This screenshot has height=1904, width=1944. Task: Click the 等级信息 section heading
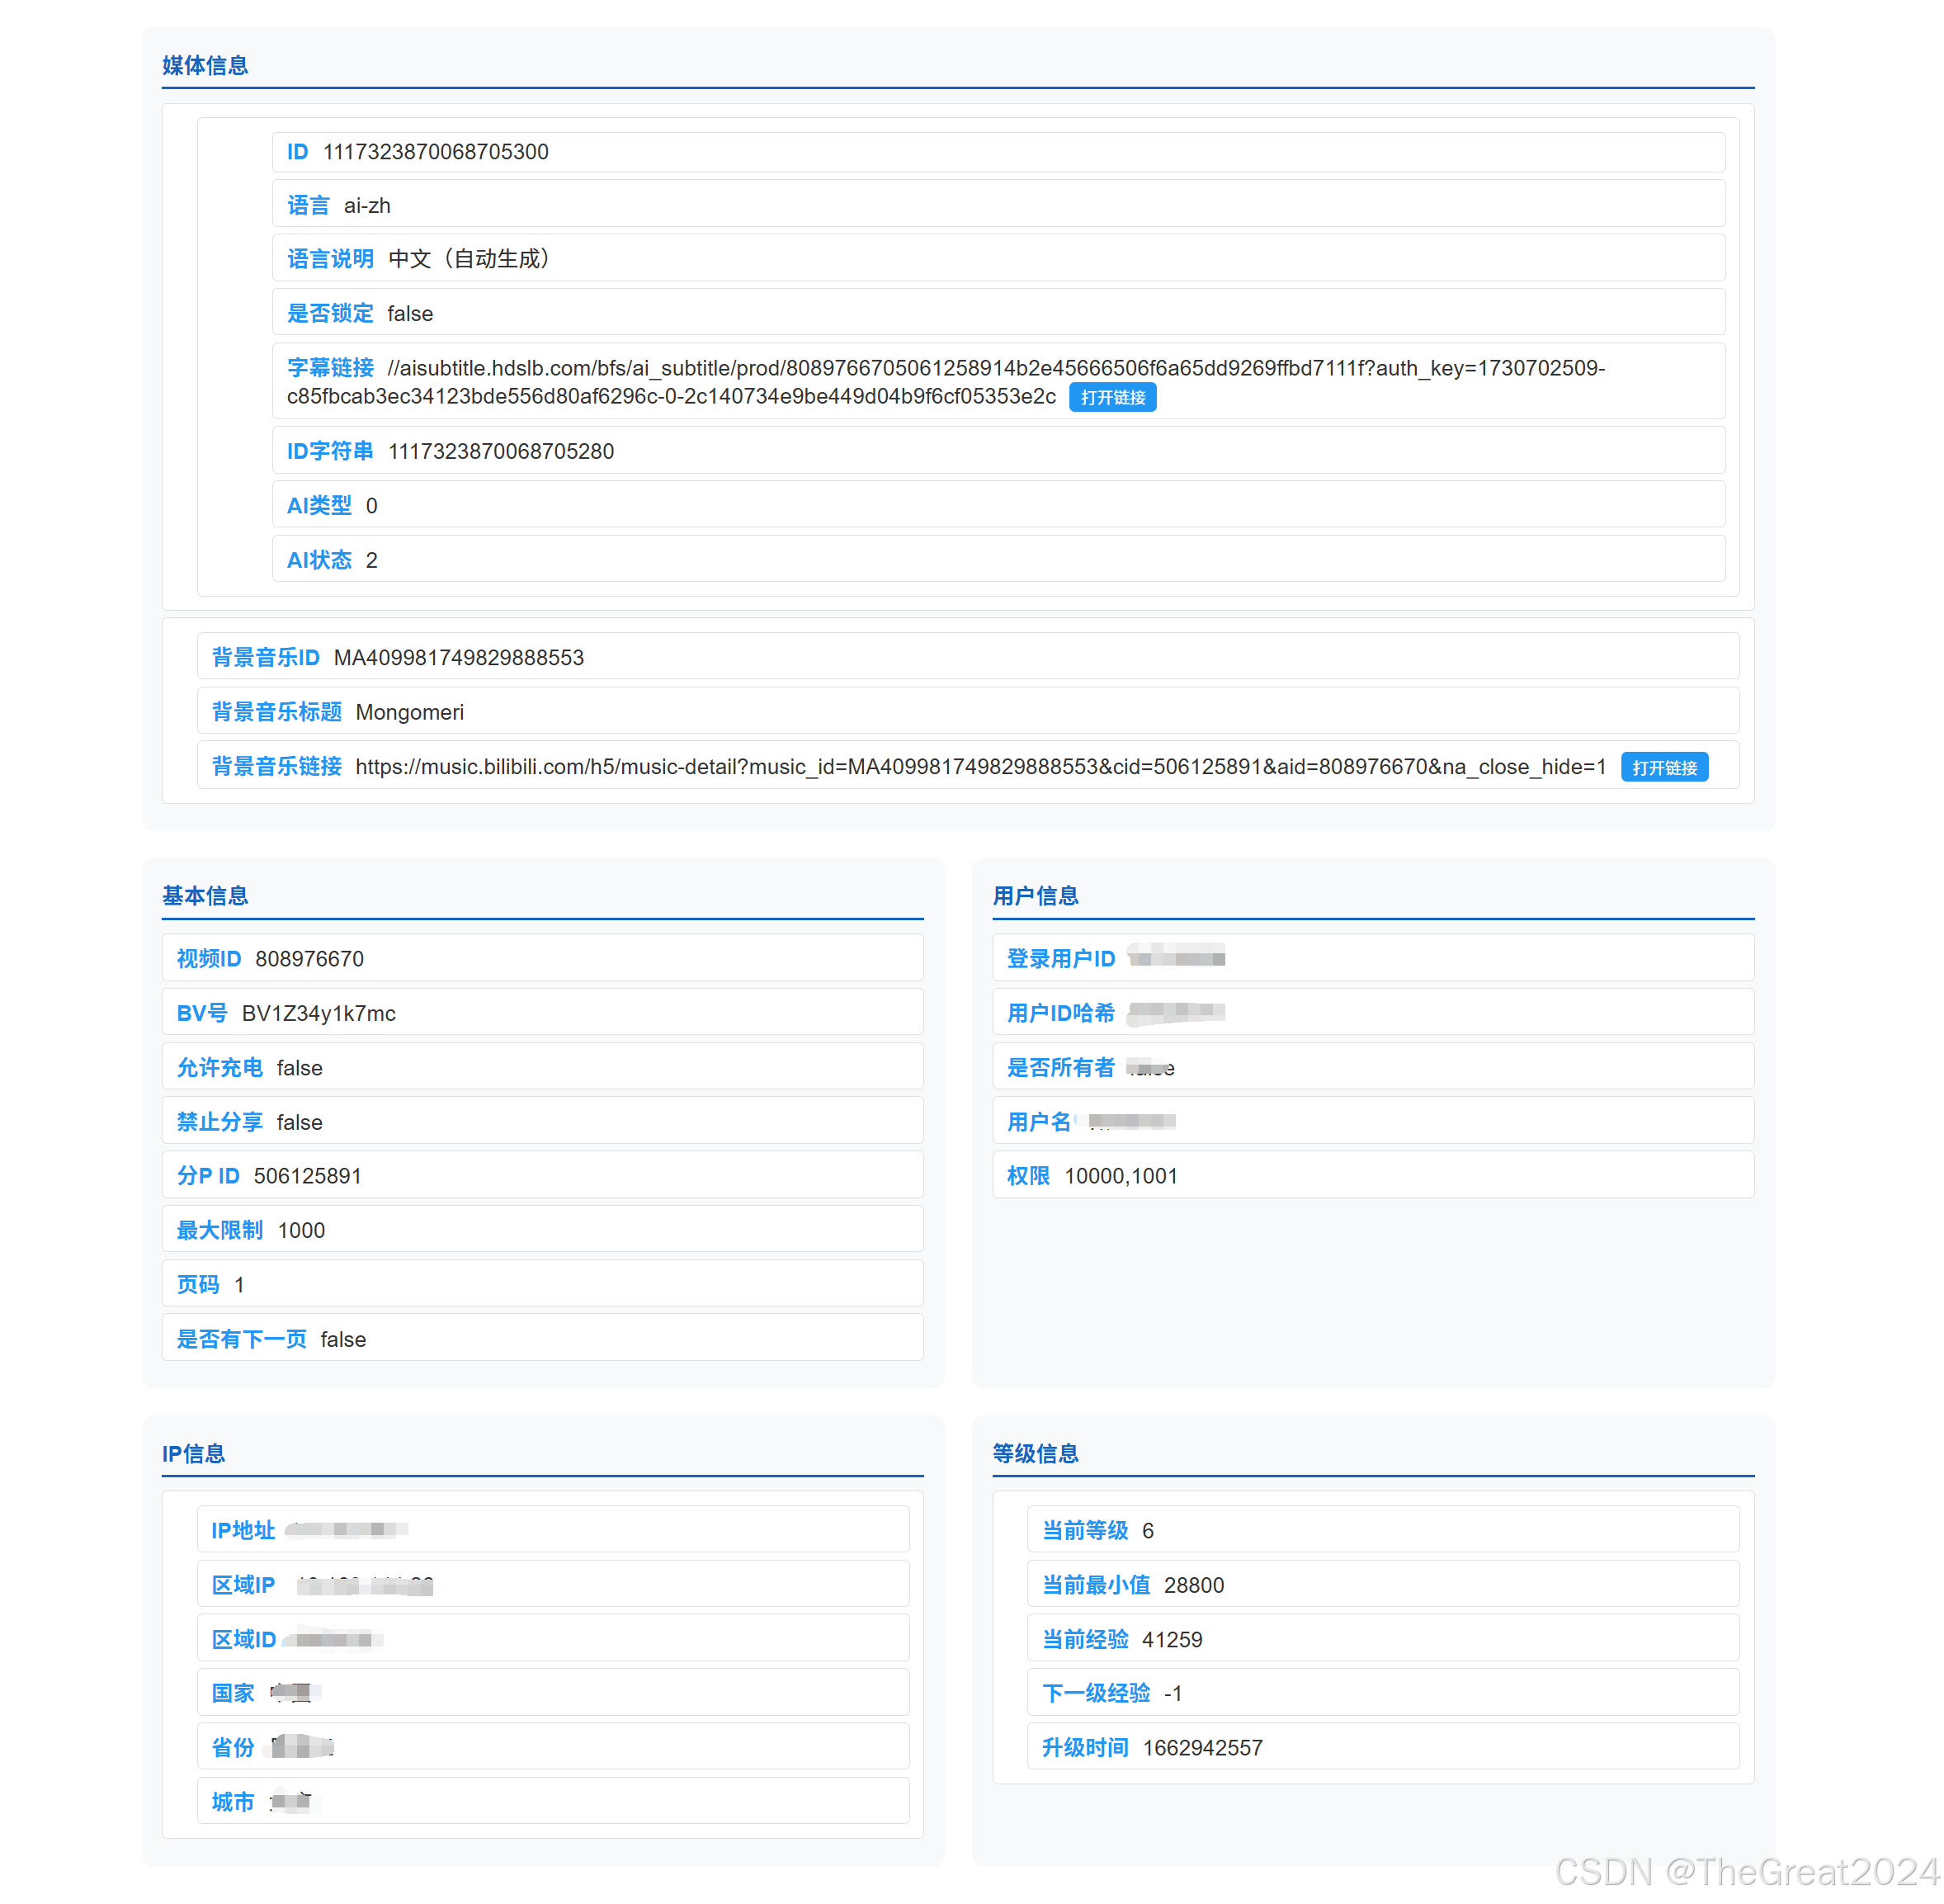click(1035, 1453)
